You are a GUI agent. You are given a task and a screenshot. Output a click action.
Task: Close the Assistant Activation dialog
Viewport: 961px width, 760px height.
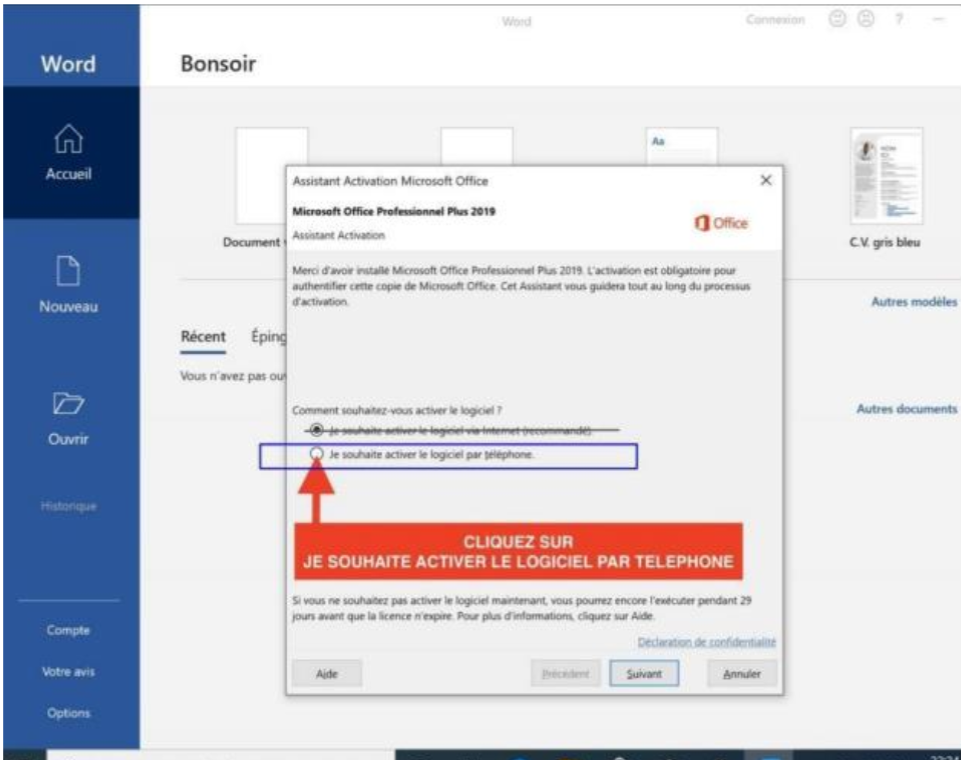tap(765, 180)
